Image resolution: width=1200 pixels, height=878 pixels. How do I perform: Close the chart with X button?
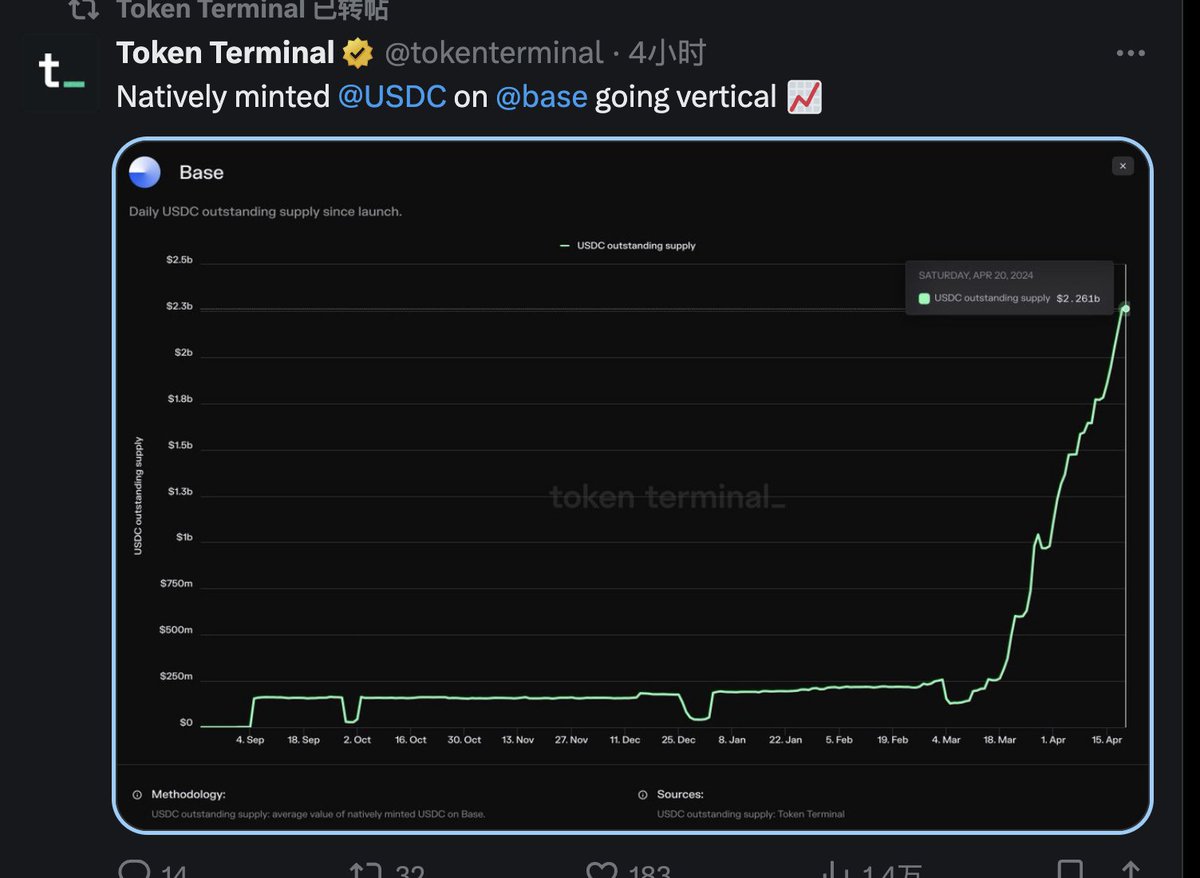(1123, 166)
